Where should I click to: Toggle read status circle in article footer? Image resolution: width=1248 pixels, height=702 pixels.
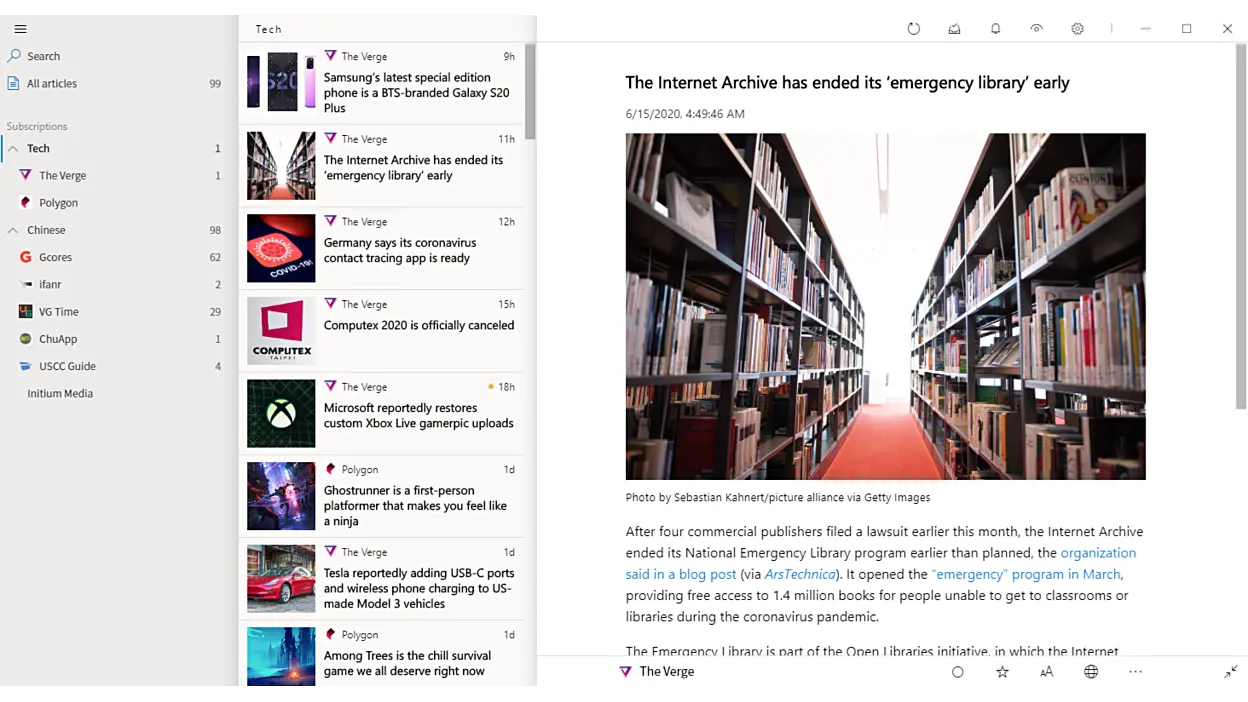[x=957, y=672]
